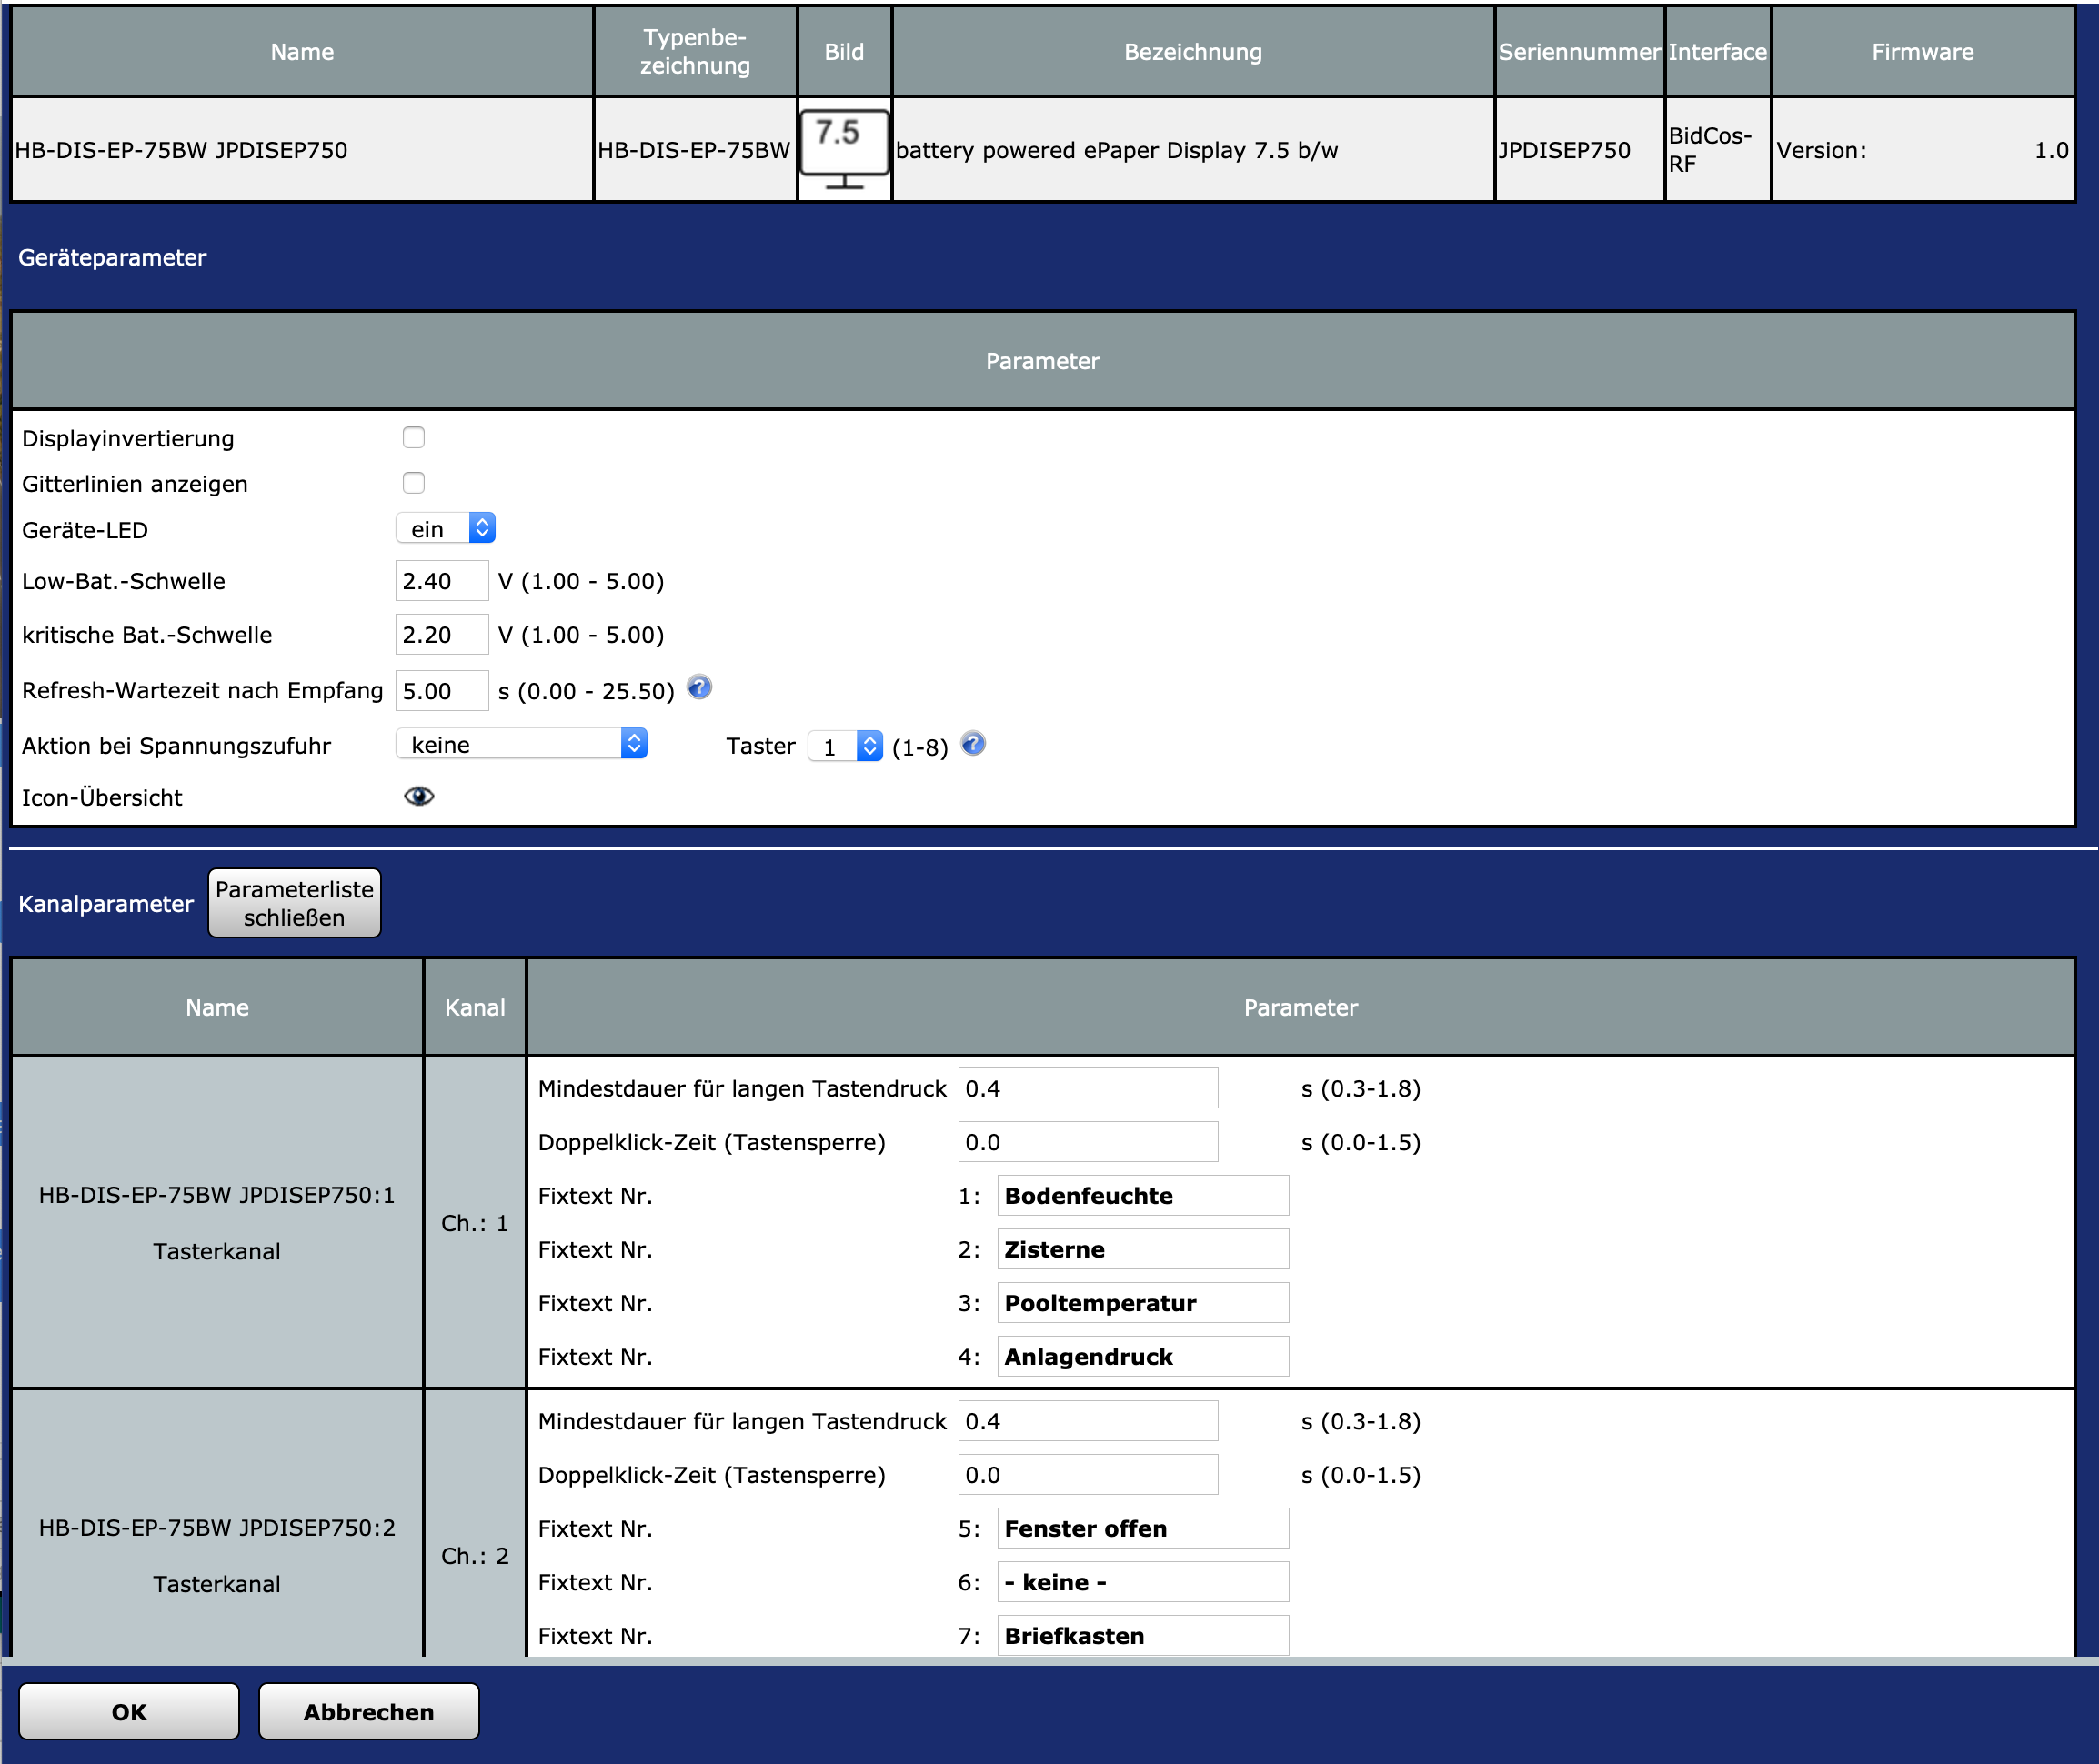Screen dimensions: 2099x1764
Task: Expand Aktion bei Spannungszufuhr dropdown
Action: [x=522, y=744]
